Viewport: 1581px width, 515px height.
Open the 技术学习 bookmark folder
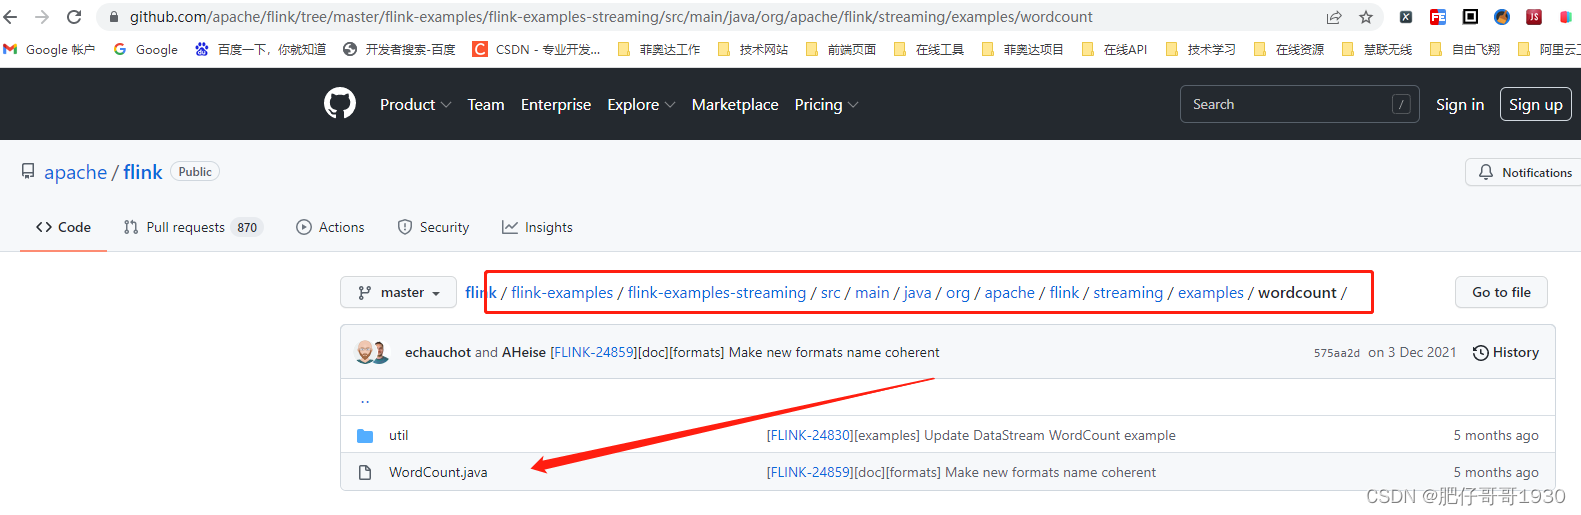click(x=1201, y=49)
